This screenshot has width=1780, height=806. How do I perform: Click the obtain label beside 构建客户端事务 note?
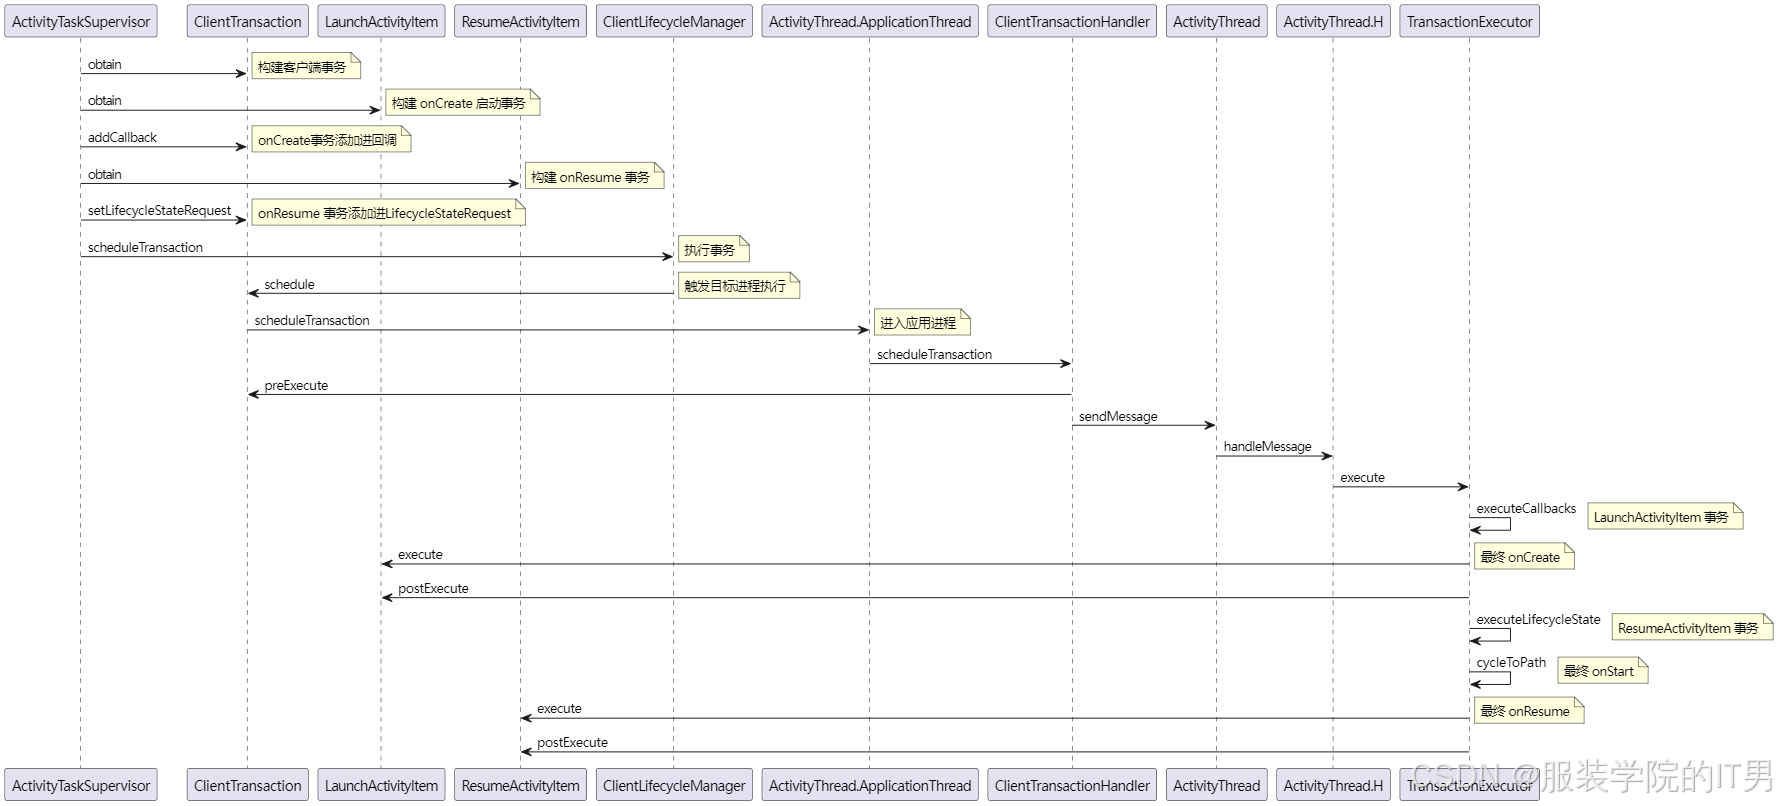click(x=104, y=65)
